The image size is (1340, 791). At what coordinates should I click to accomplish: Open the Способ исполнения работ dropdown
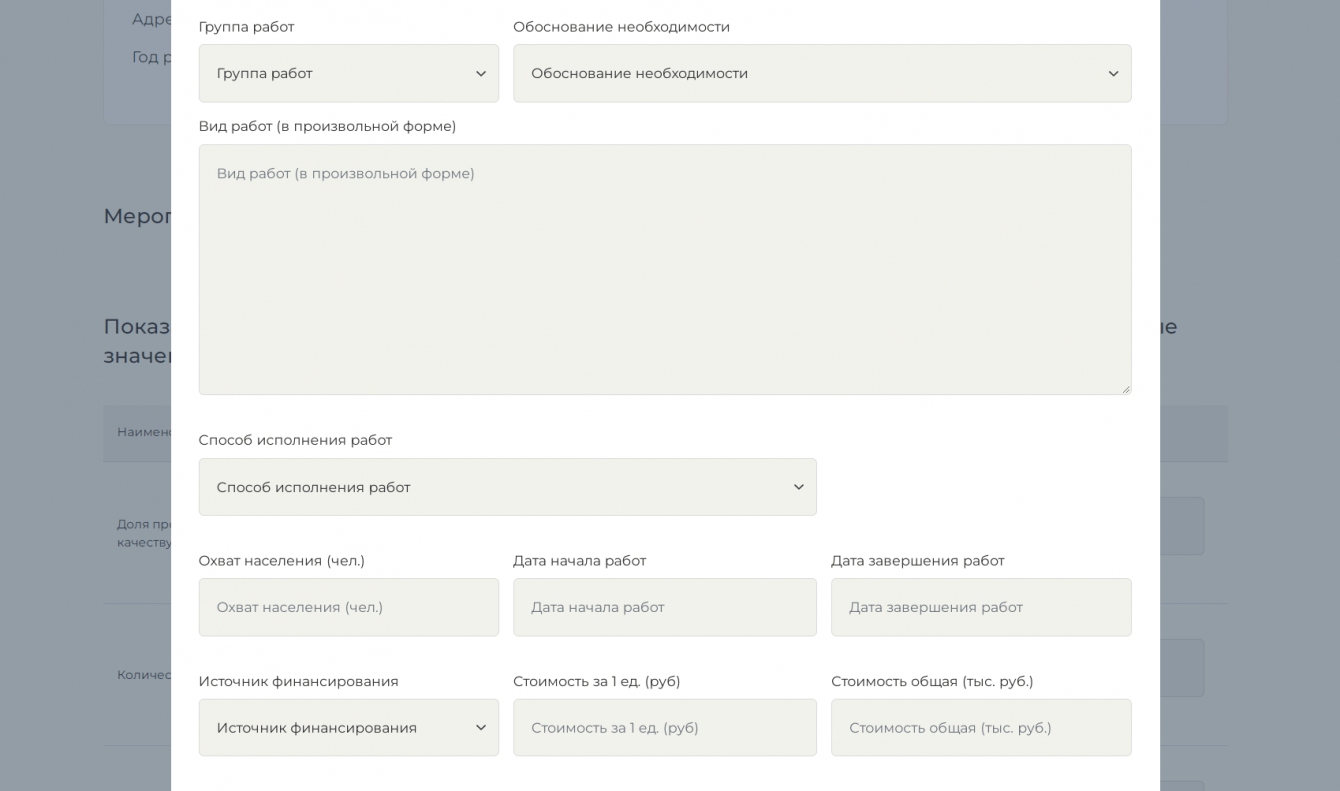click(x=507, y=487)
